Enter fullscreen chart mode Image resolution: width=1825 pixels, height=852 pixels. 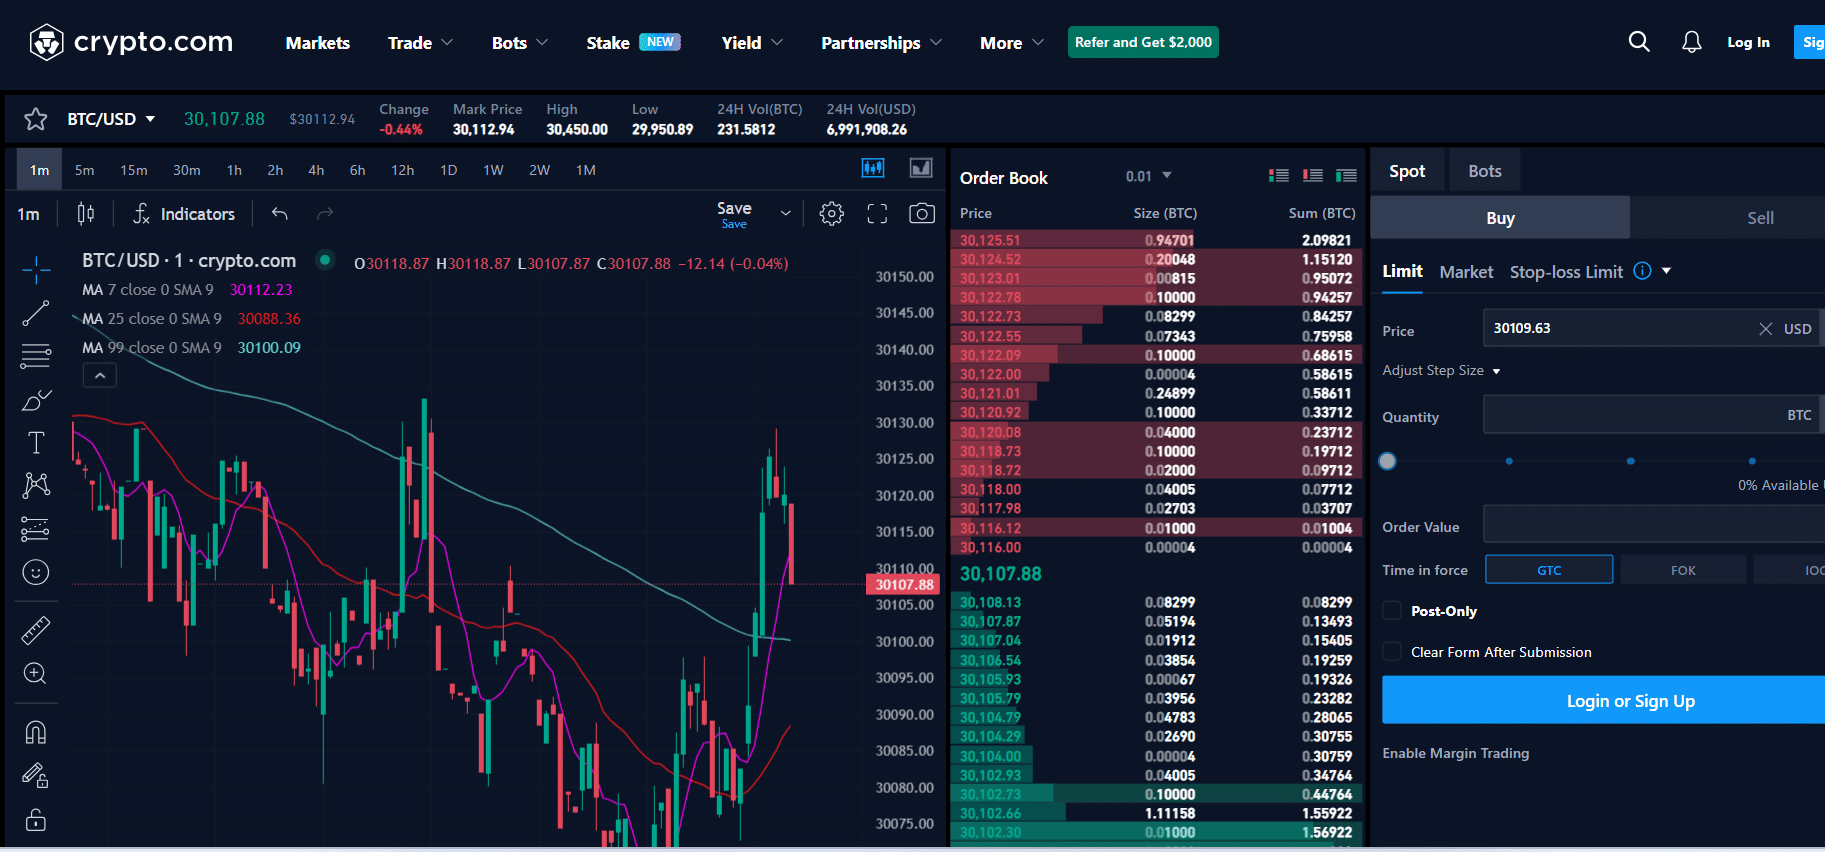click(877, 214)
